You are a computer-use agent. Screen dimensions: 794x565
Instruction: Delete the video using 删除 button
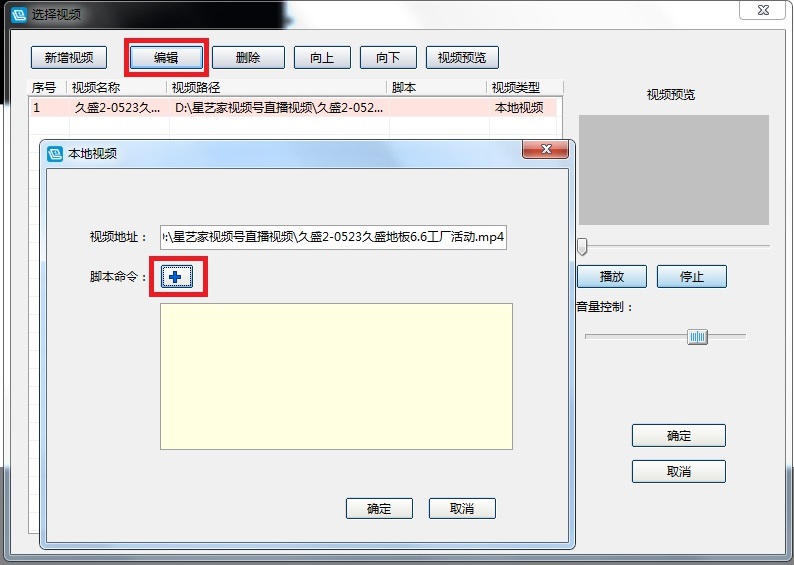click(248, 58)
